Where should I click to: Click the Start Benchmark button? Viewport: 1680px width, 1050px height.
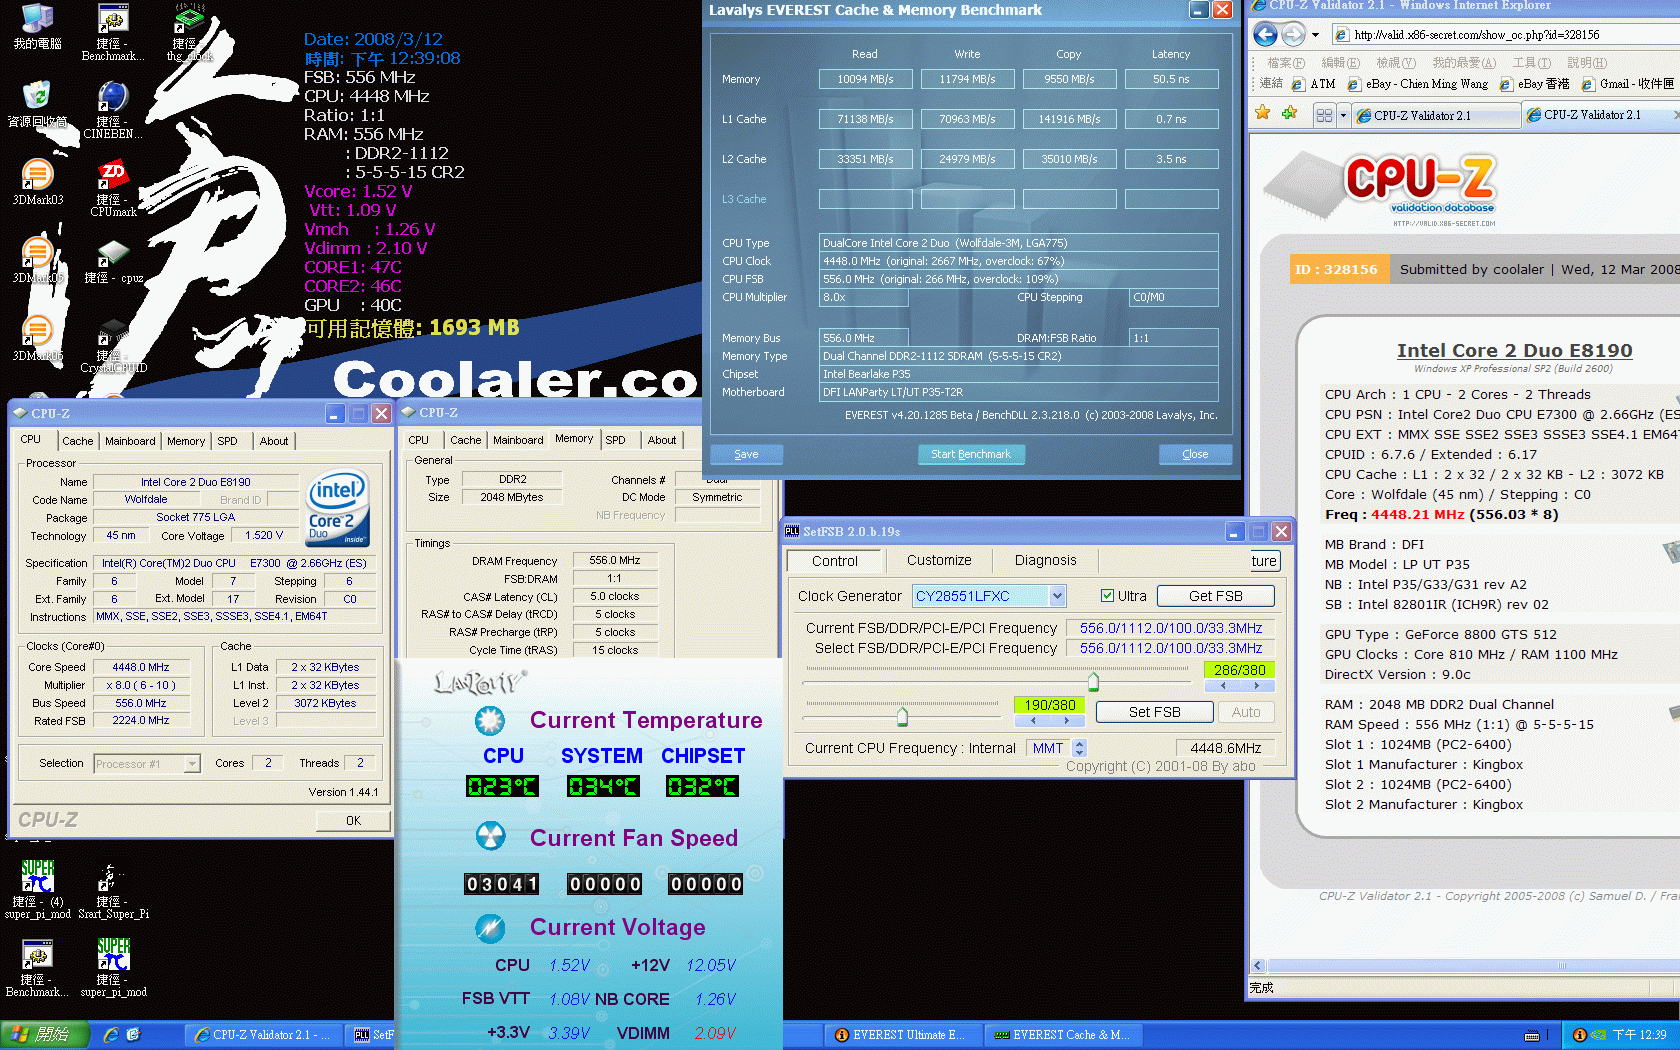970,454
